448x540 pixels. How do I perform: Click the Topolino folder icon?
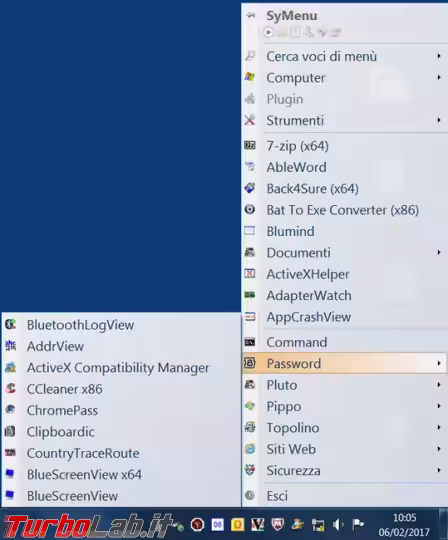250,427
